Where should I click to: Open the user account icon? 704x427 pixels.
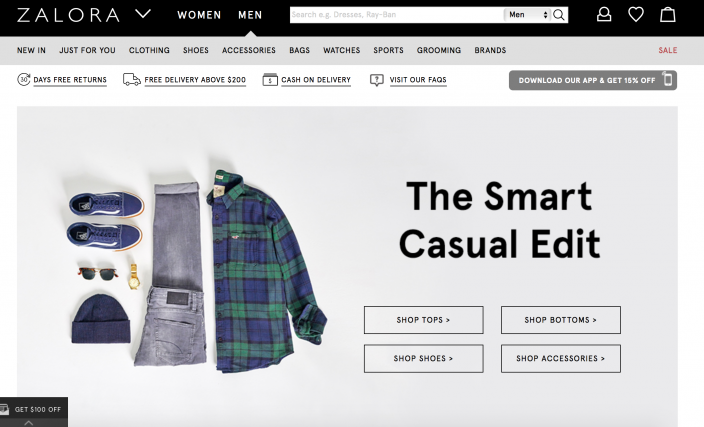(x=604, y=14)
